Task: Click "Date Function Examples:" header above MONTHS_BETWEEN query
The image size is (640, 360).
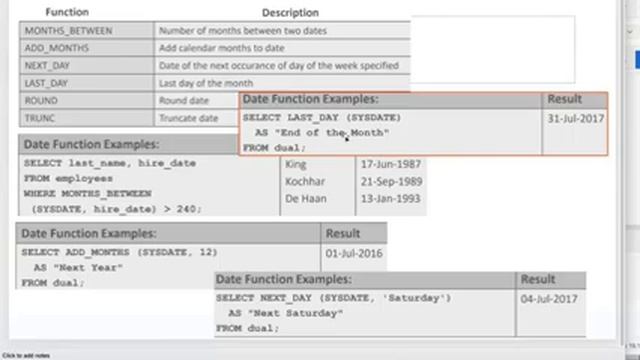Action: tap(91, 144)
